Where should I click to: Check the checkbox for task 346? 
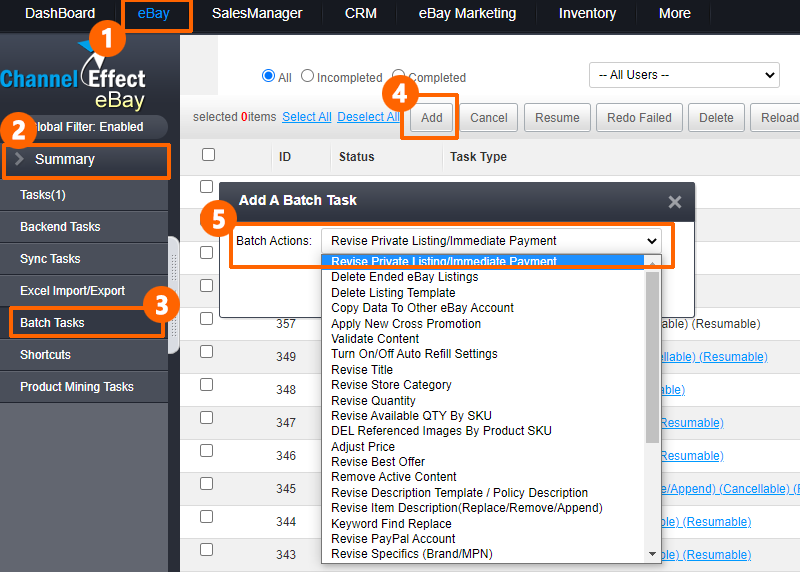206,451
